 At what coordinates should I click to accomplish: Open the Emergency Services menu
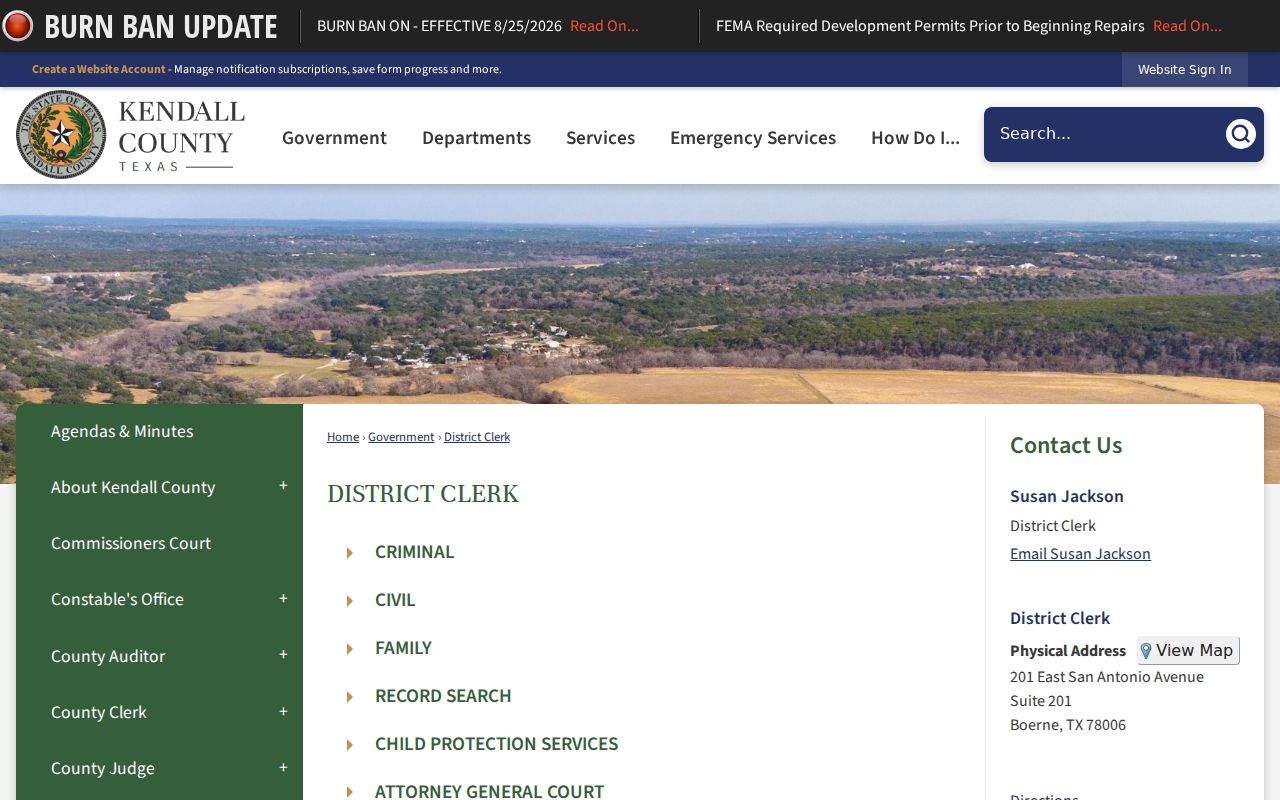tap(753, 138)
